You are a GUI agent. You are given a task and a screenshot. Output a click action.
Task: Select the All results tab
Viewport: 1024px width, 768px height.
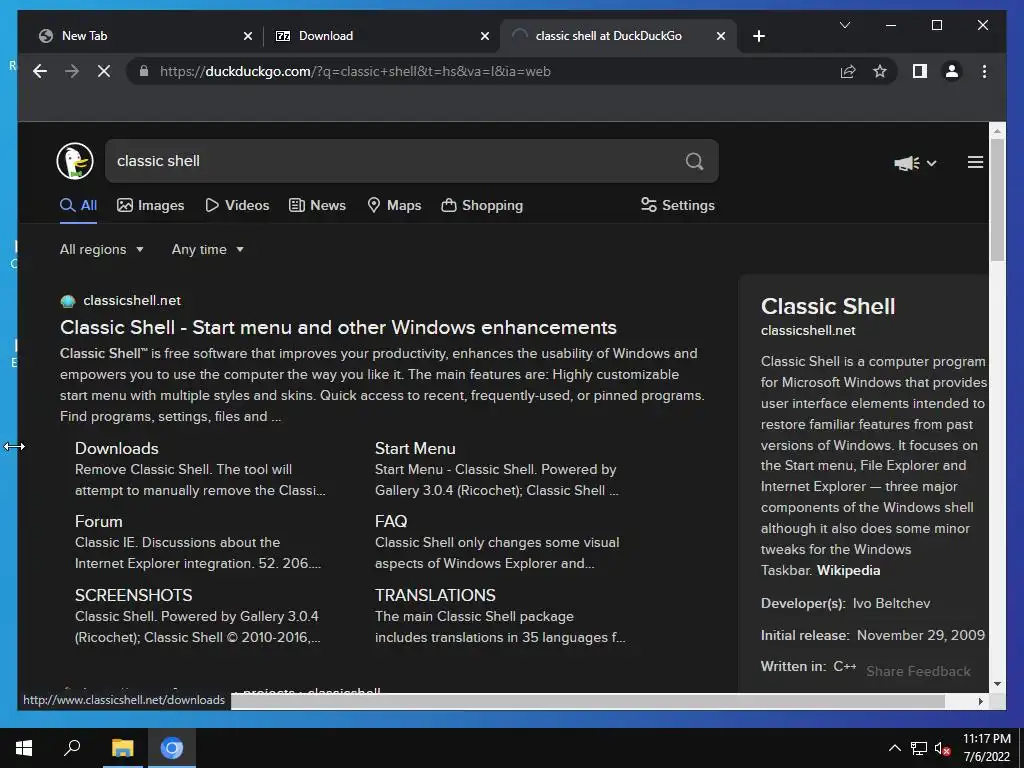[78, 206]
